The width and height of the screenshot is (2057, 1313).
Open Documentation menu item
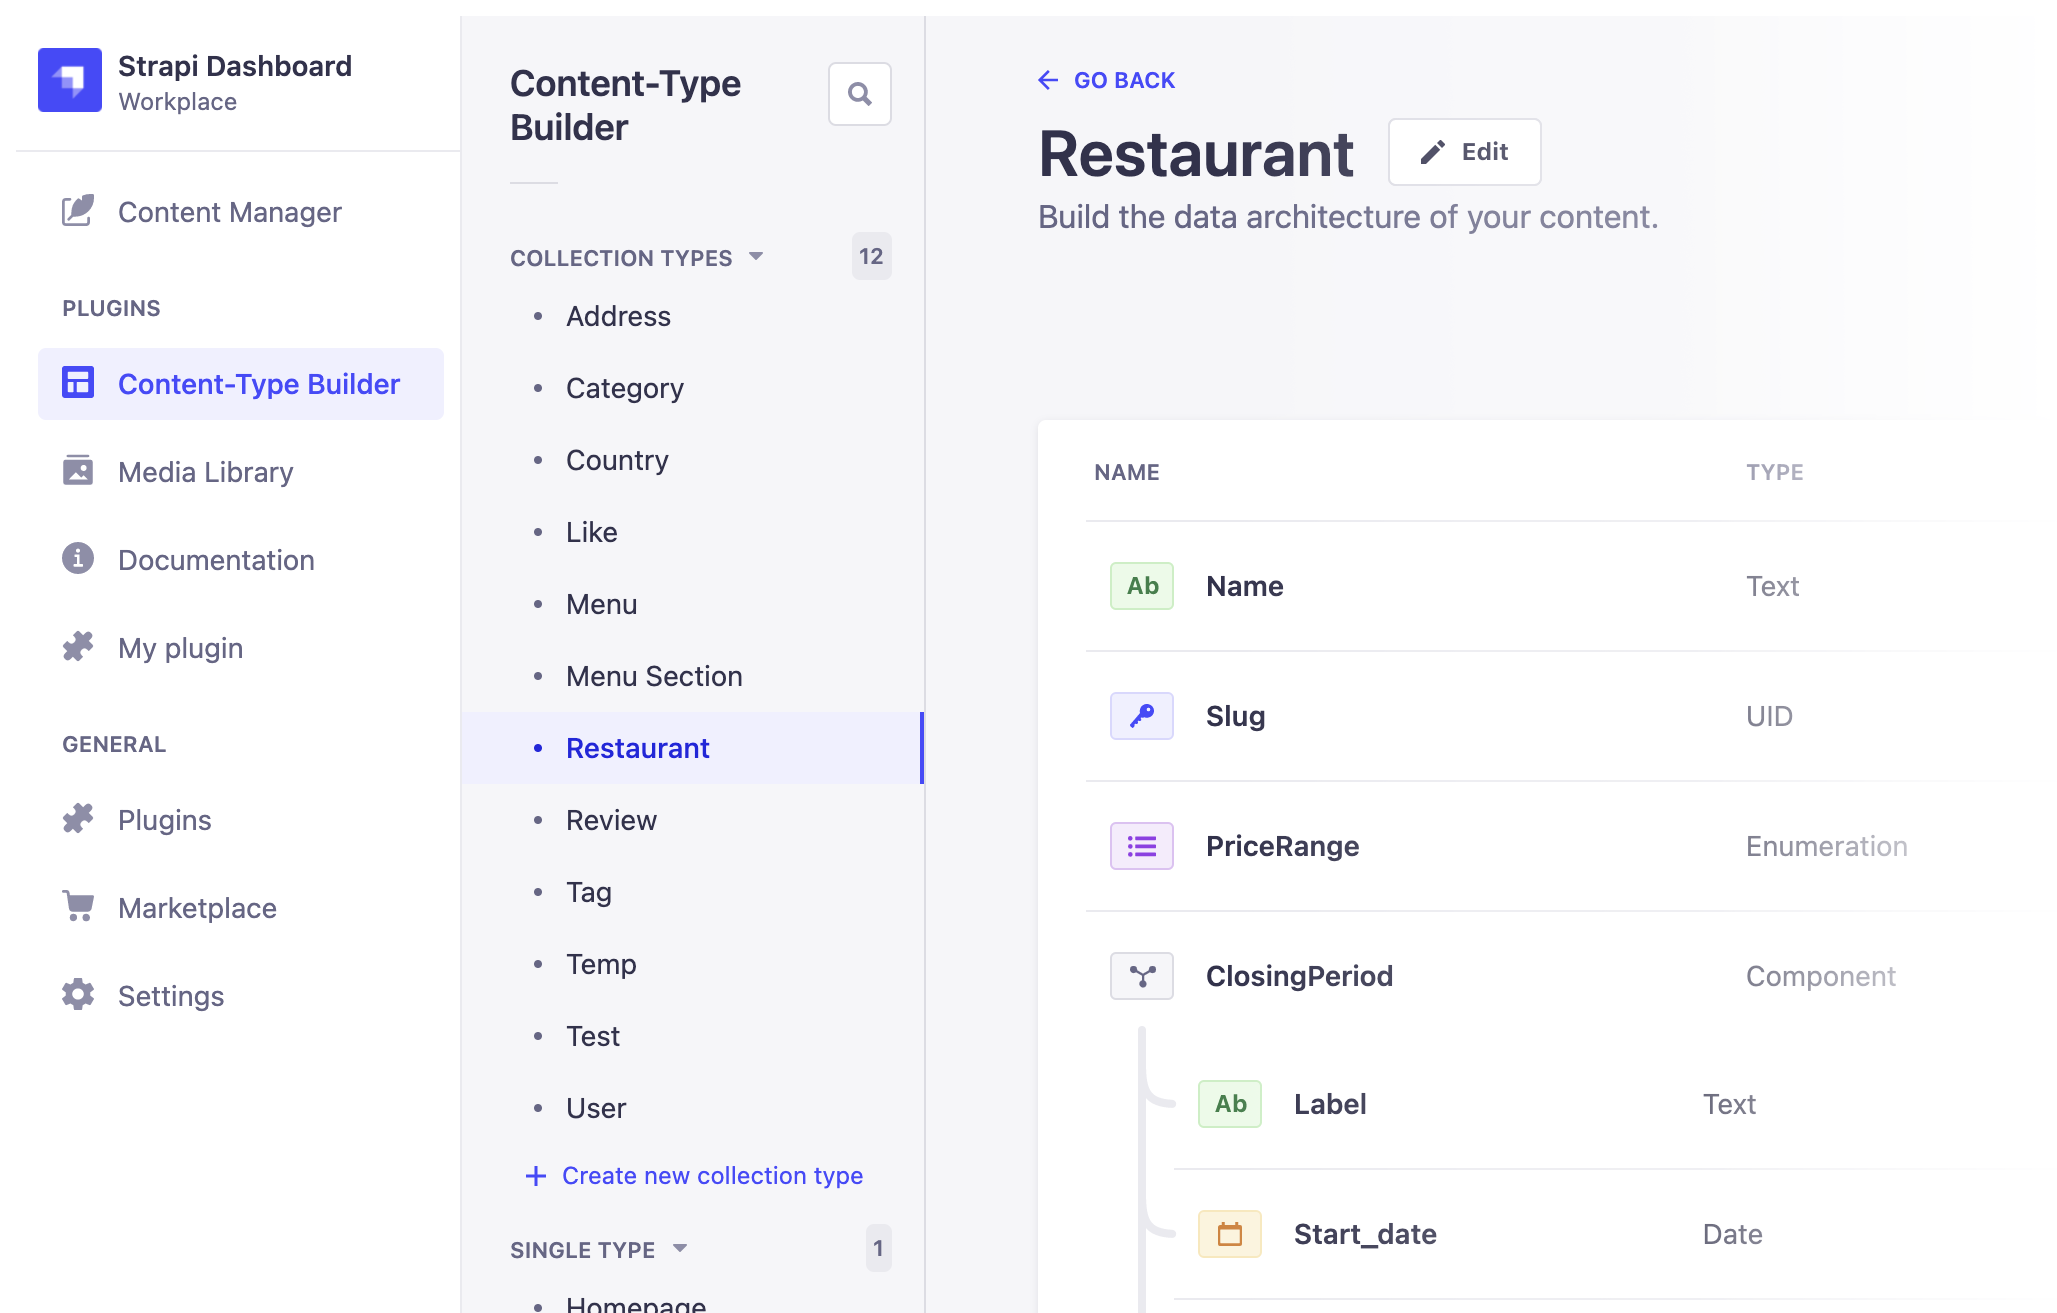tap(241, 560)
